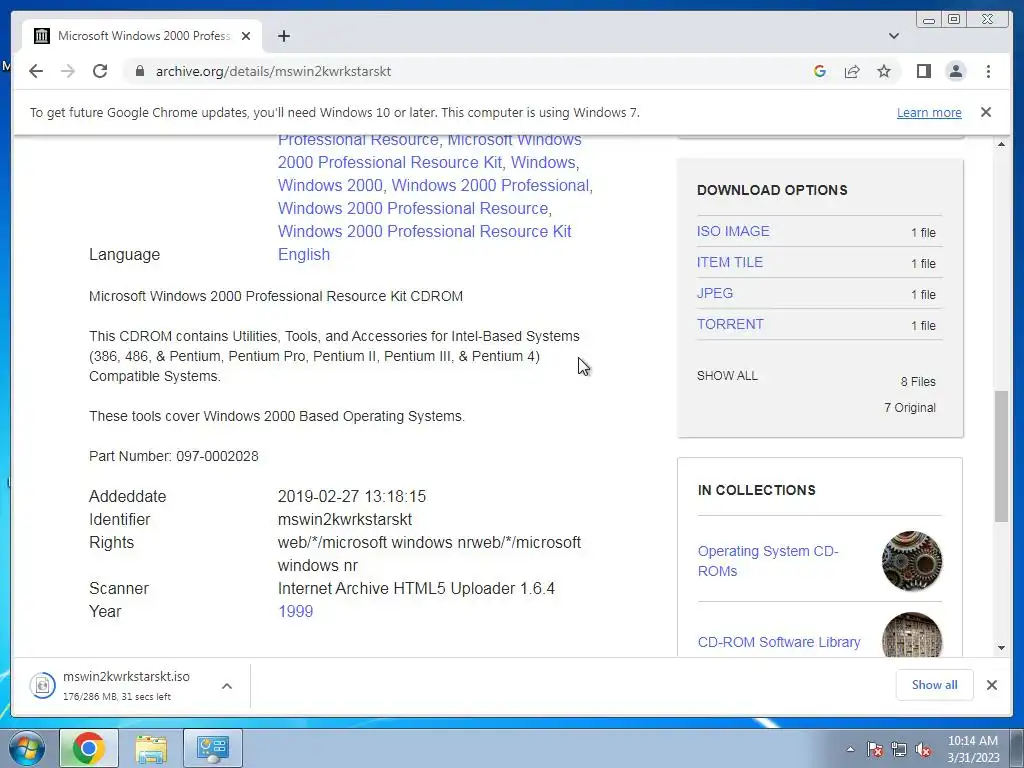Minimize the Chrome window
Viewport: 1024px width, 768px height.
pos(929,20)
